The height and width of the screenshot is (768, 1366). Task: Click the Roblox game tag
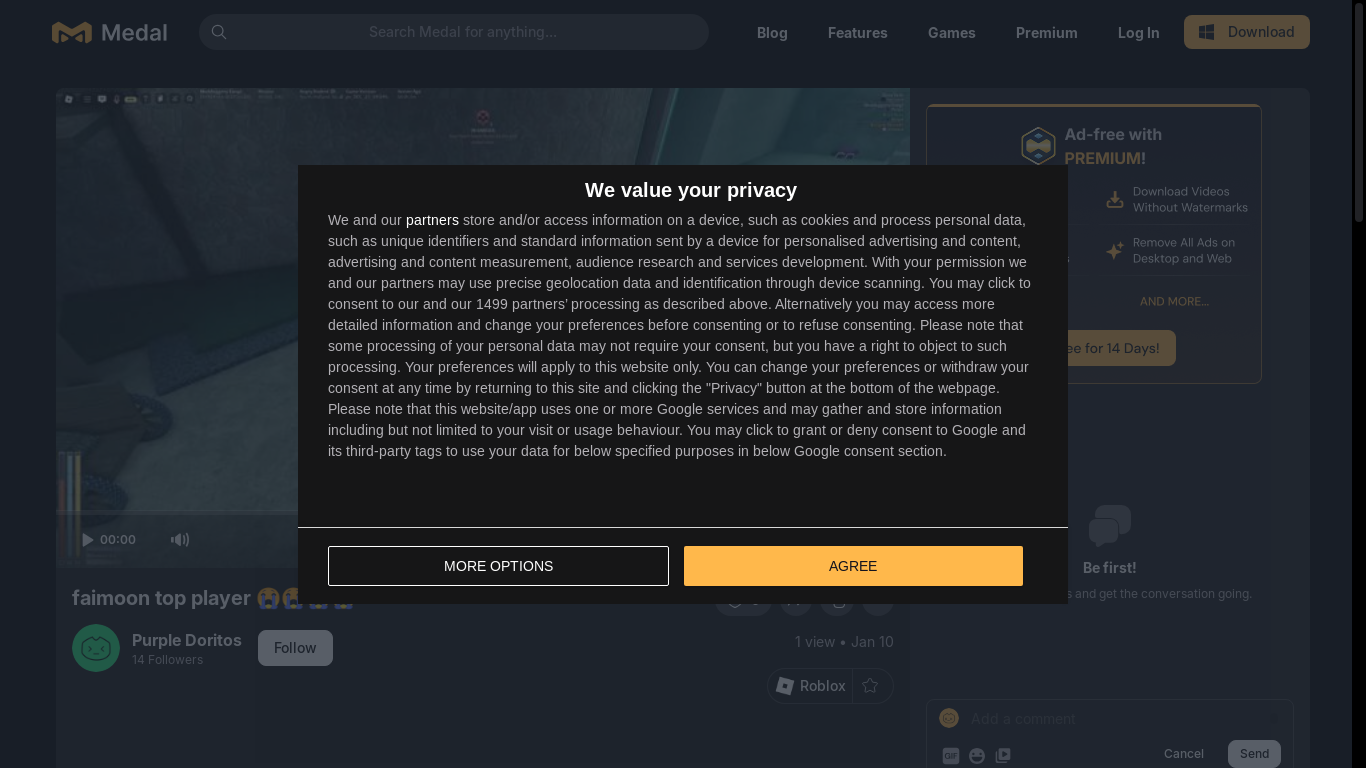[x=811, y=686]
